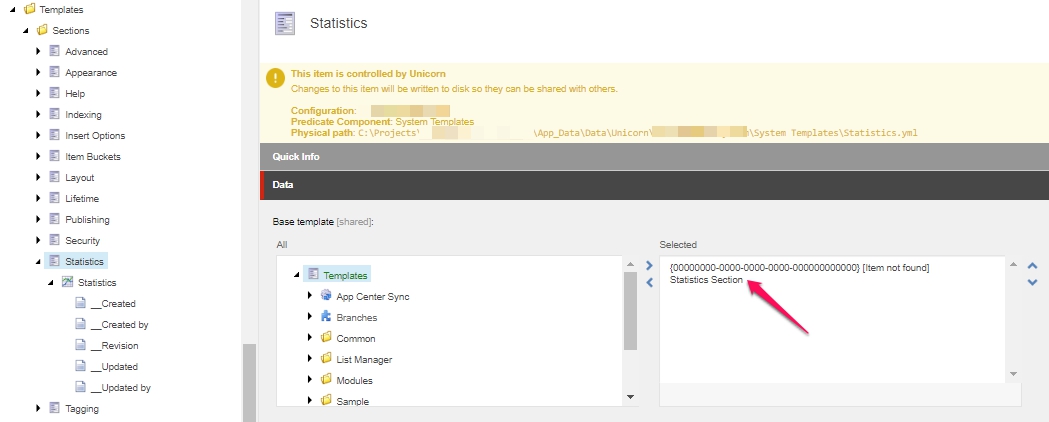This screenshot has width=1049, height=422.
Task: Click the Statistics chart icon in tree
Action: (x=68, y=283)
